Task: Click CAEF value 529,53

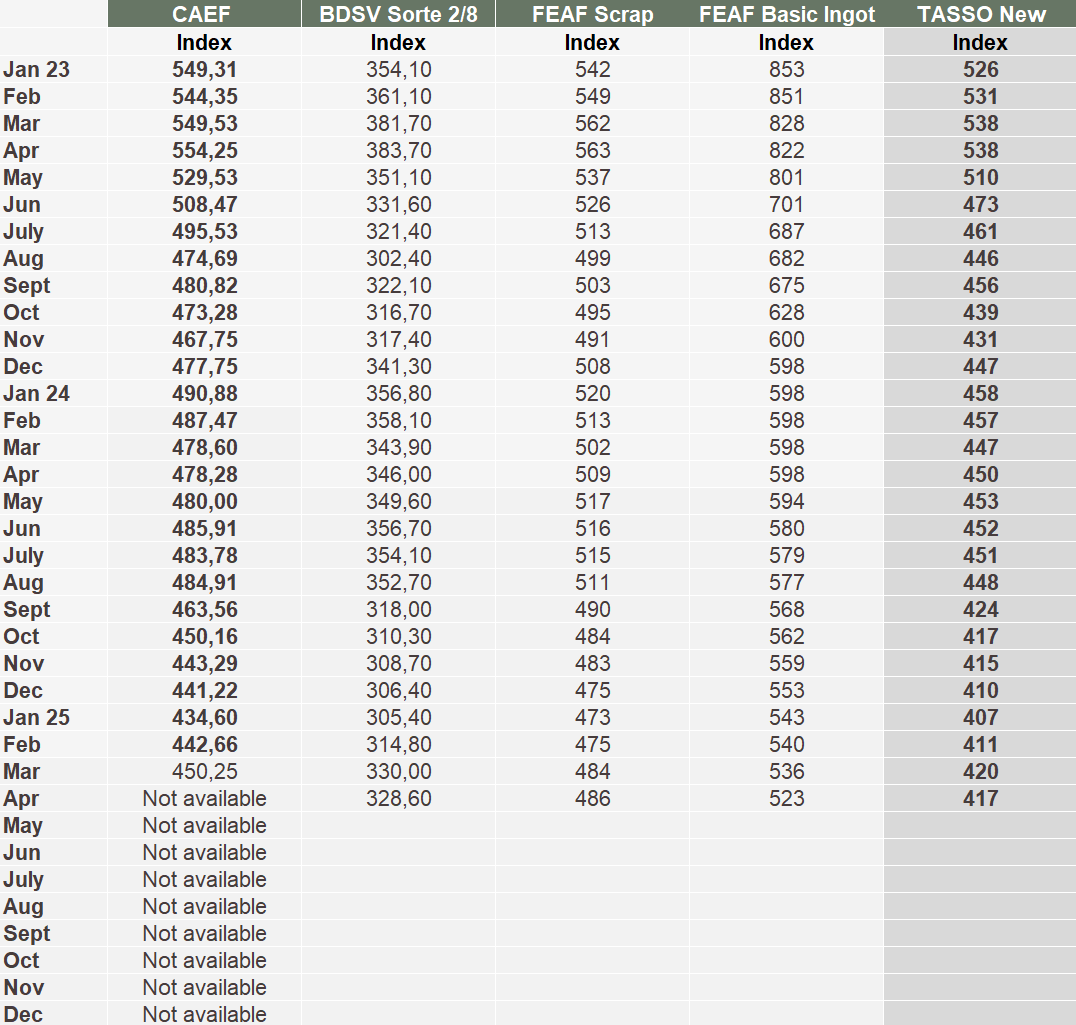Action: (x=204, y=177)
